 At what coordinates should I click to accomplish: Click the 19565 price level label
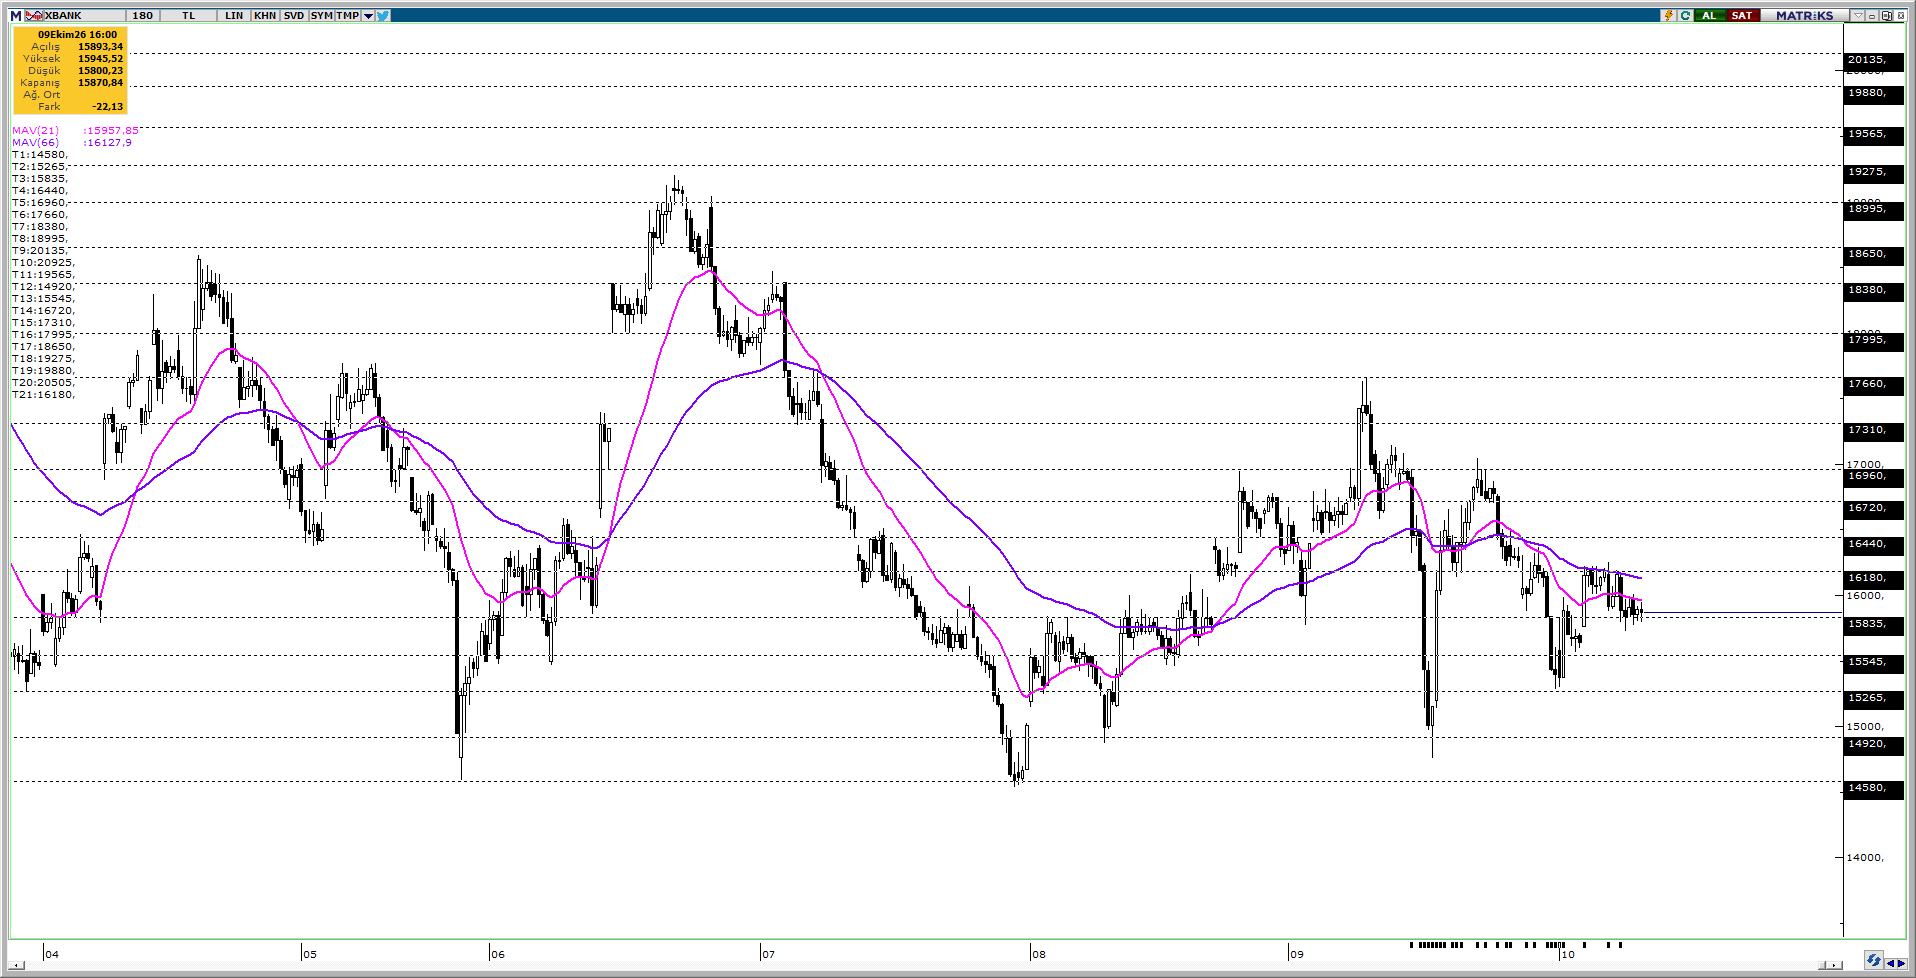[x=1874, y=134]
